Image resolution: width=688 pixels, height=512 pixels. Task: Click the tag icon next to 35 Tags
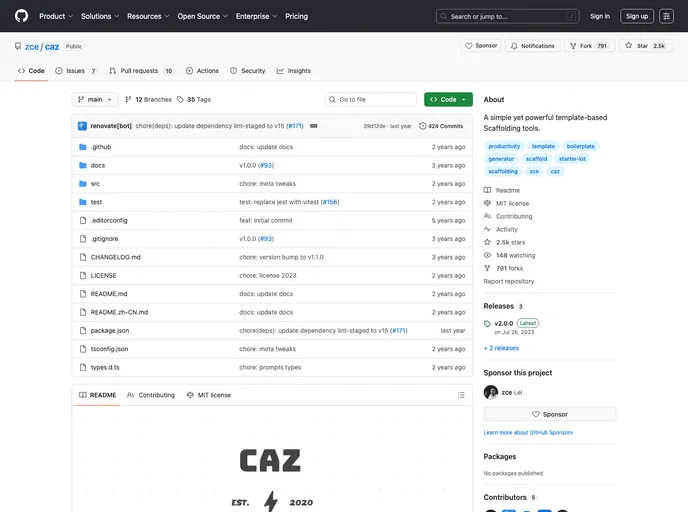(180, 100)
